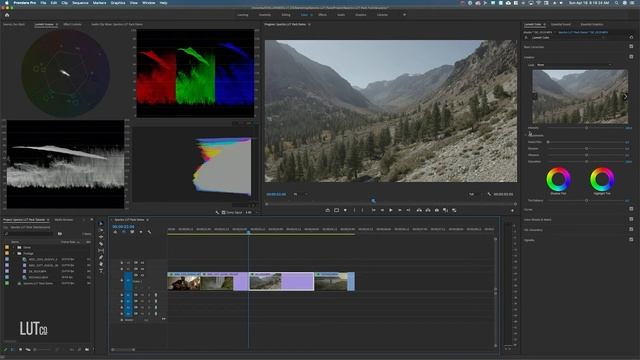Show next Look preview with right arrow

[x=625, y=97]
